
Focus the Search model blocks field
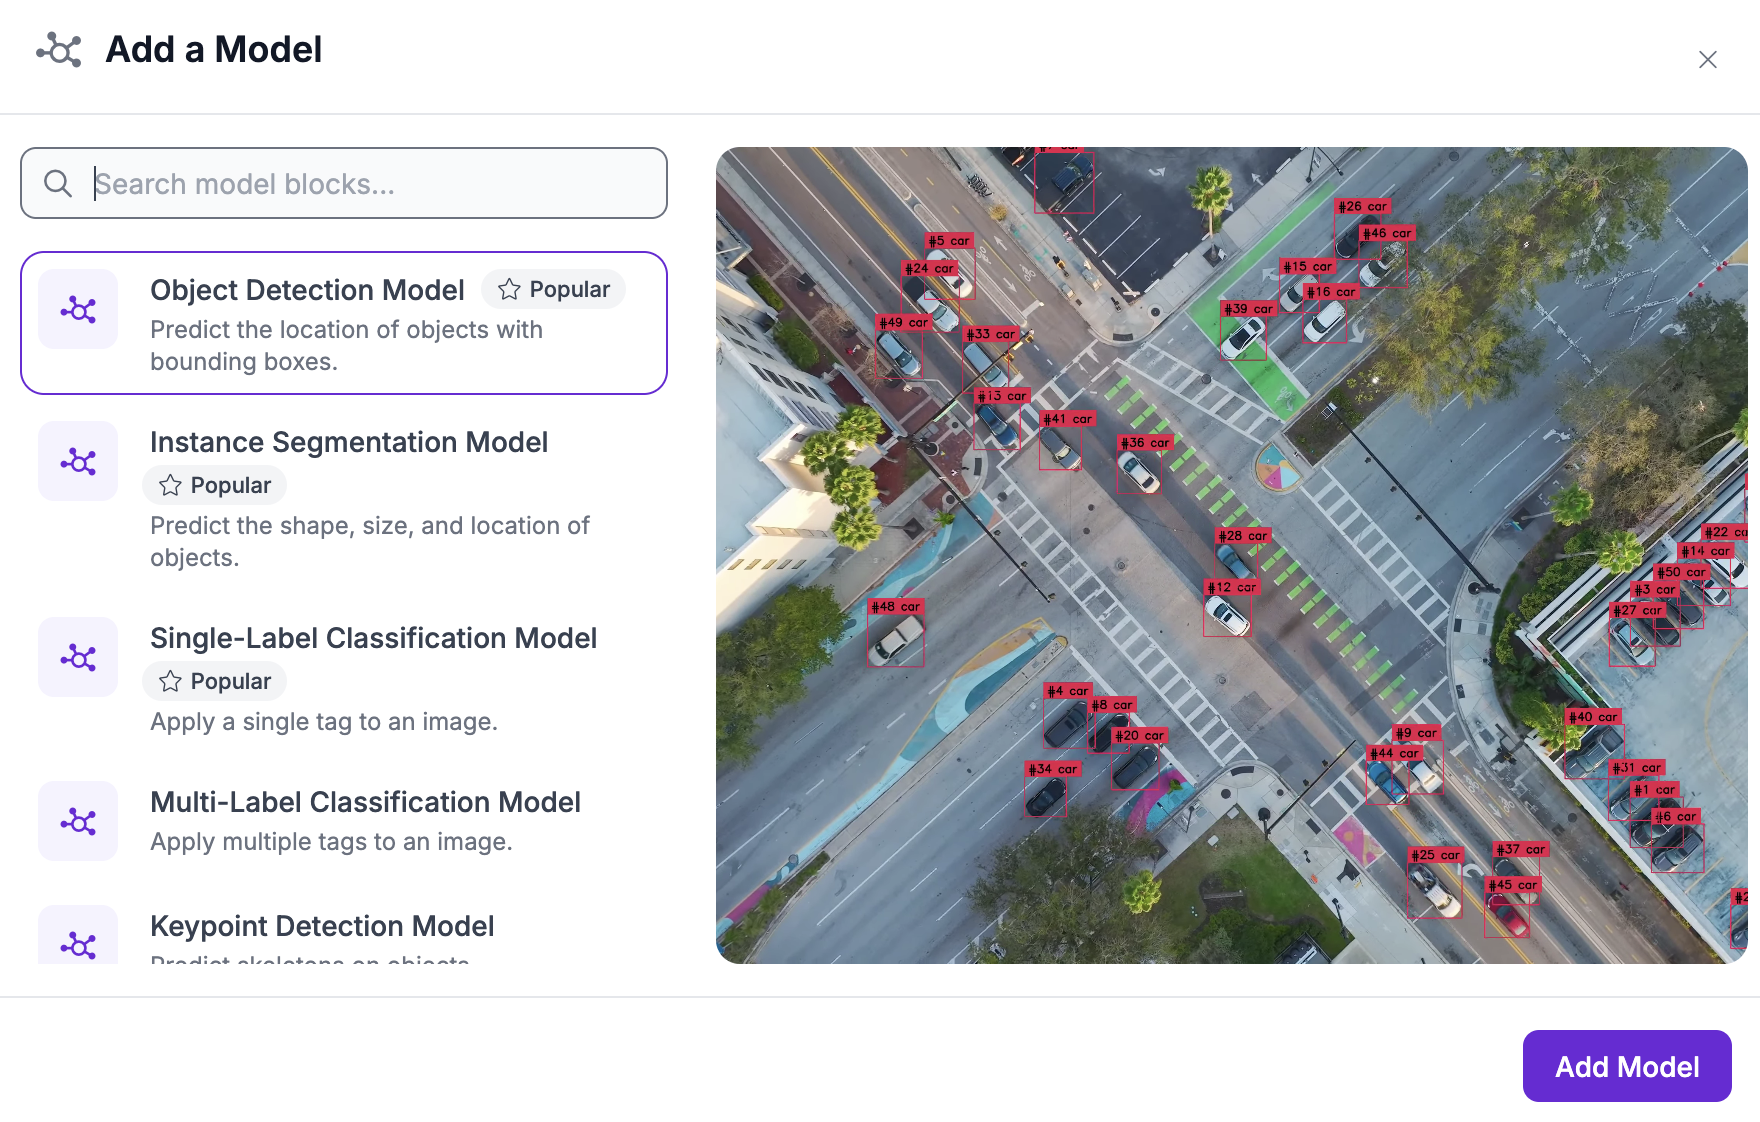[370, 184]
